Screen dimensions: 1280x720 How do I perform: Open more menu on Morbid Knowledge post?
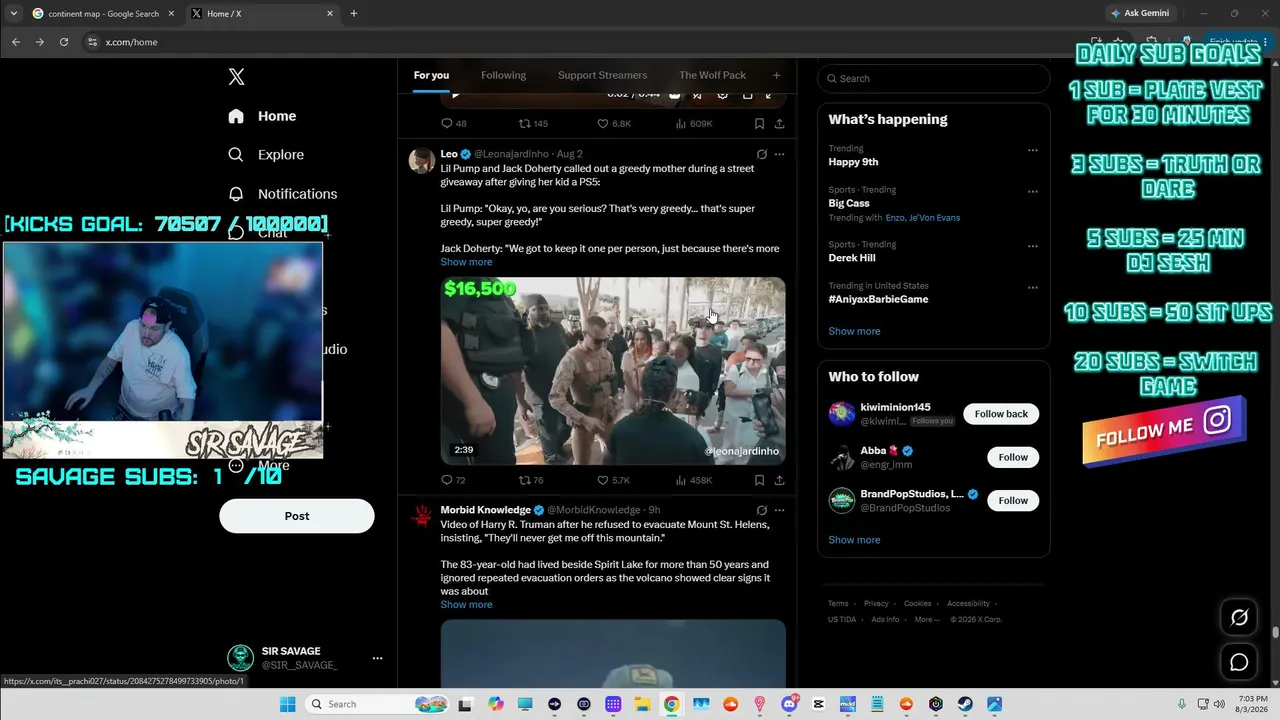pyautogui.click(x=780, y=510)
